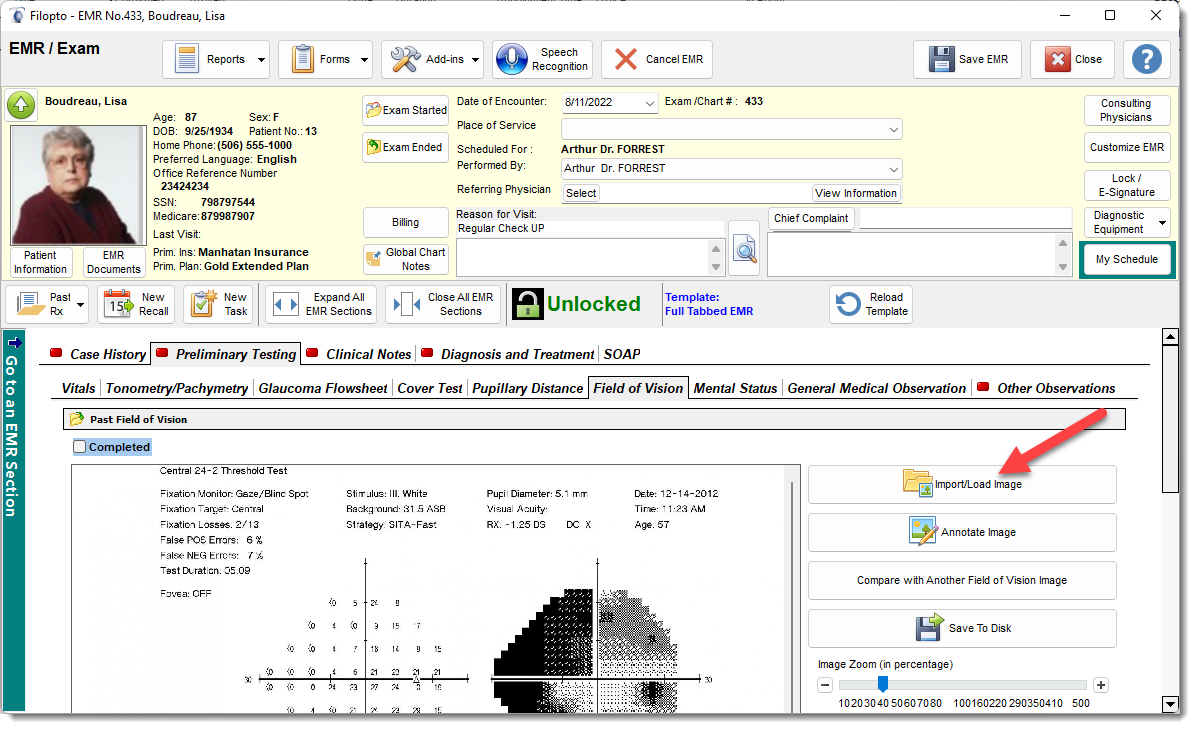This screenshot has width=1195, height=729.
Task: Click Expand All EMR Sections icon
Action: 286,305
